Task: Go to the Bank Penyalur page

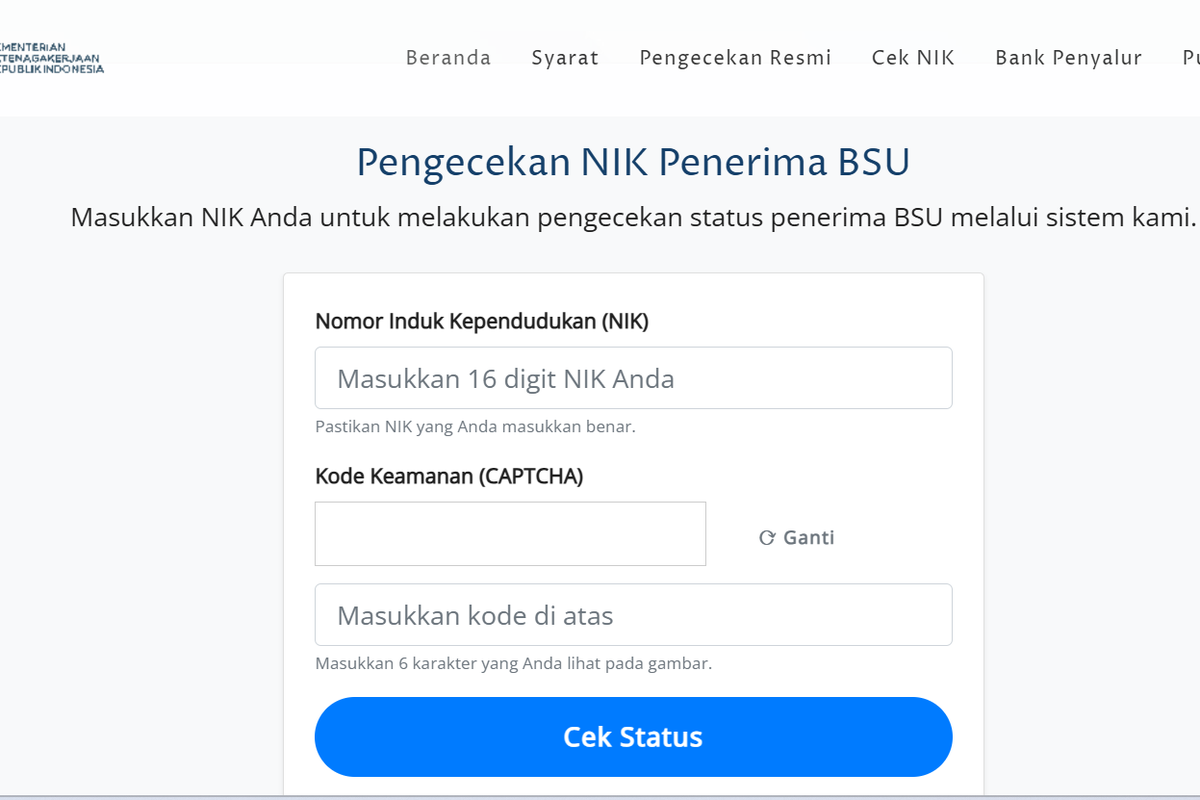Action: pos(1068,57)
